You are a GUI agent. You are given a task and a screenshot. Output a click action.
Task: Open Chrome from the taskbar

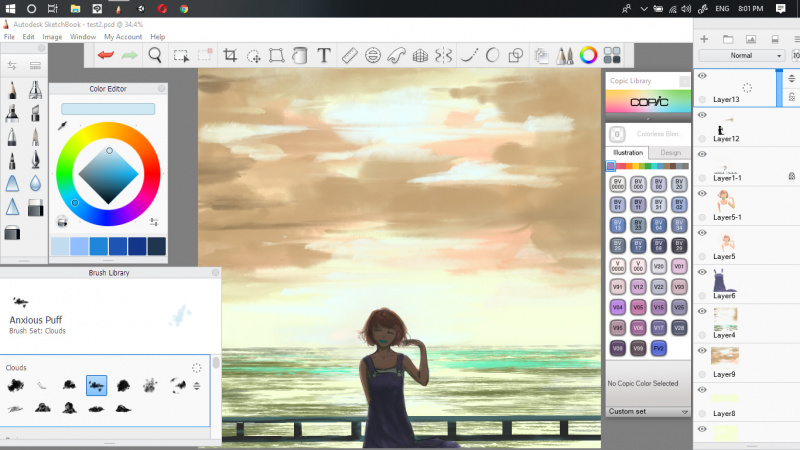pyautogui.click(x=184, y=9)
